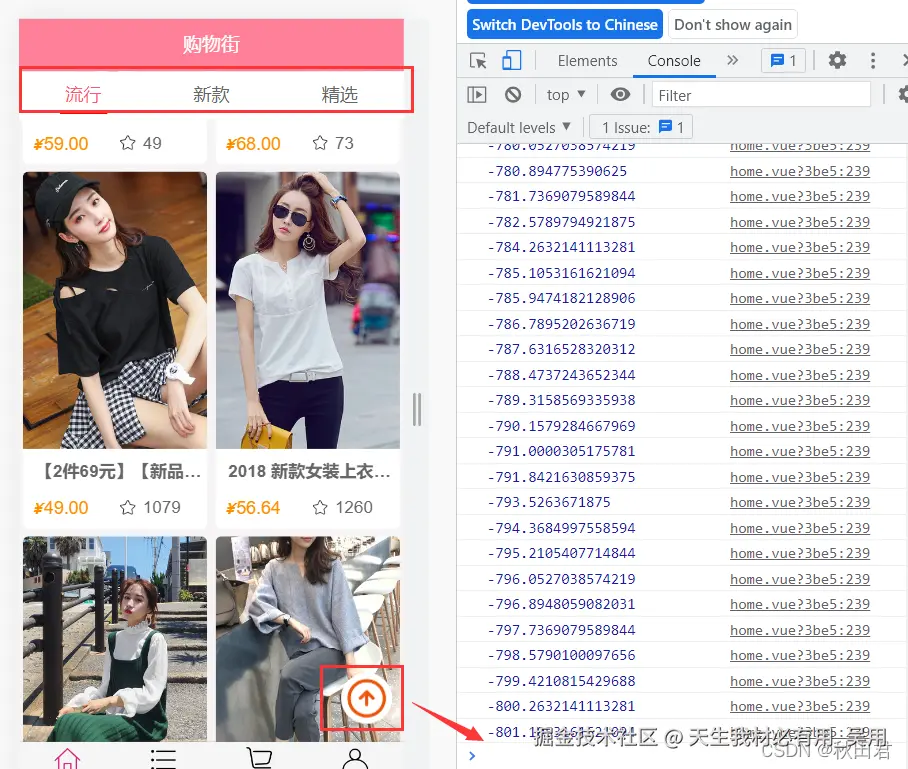Click the clear console icon
The width and height of the screenshot is (908, 769).
pyautogui.click(x=511, y=94)
